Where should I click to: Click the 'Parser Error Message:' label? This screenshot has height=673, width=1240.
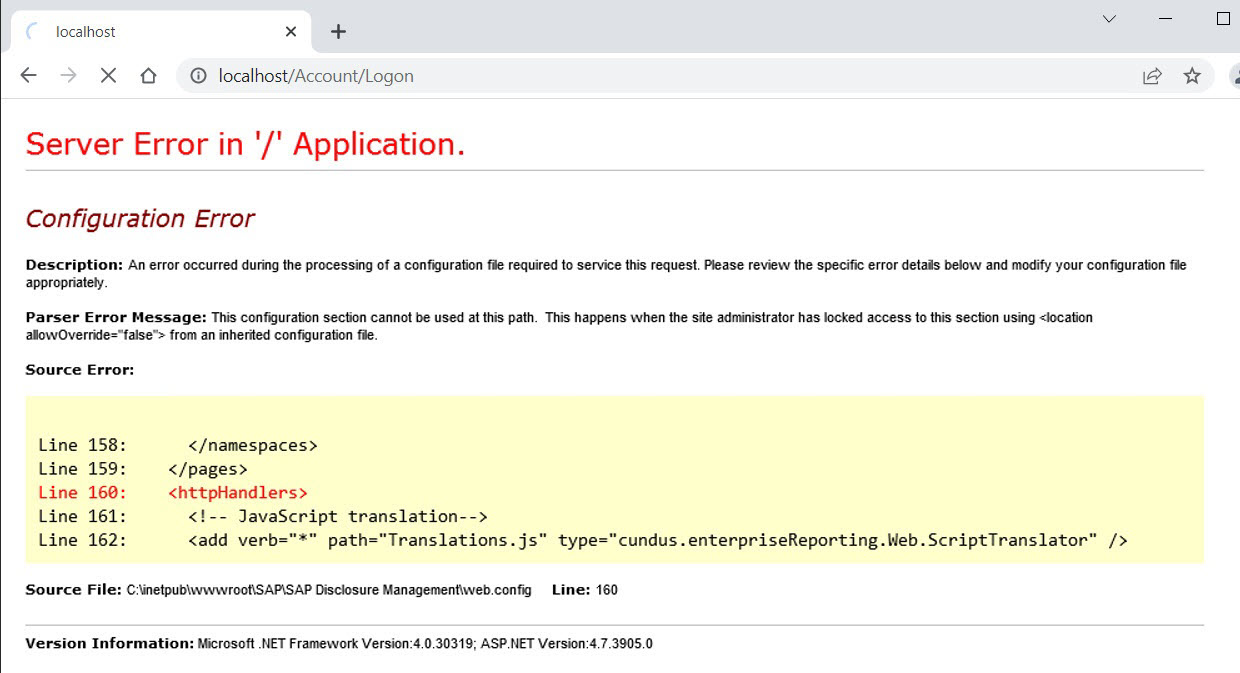coord(116,317)
